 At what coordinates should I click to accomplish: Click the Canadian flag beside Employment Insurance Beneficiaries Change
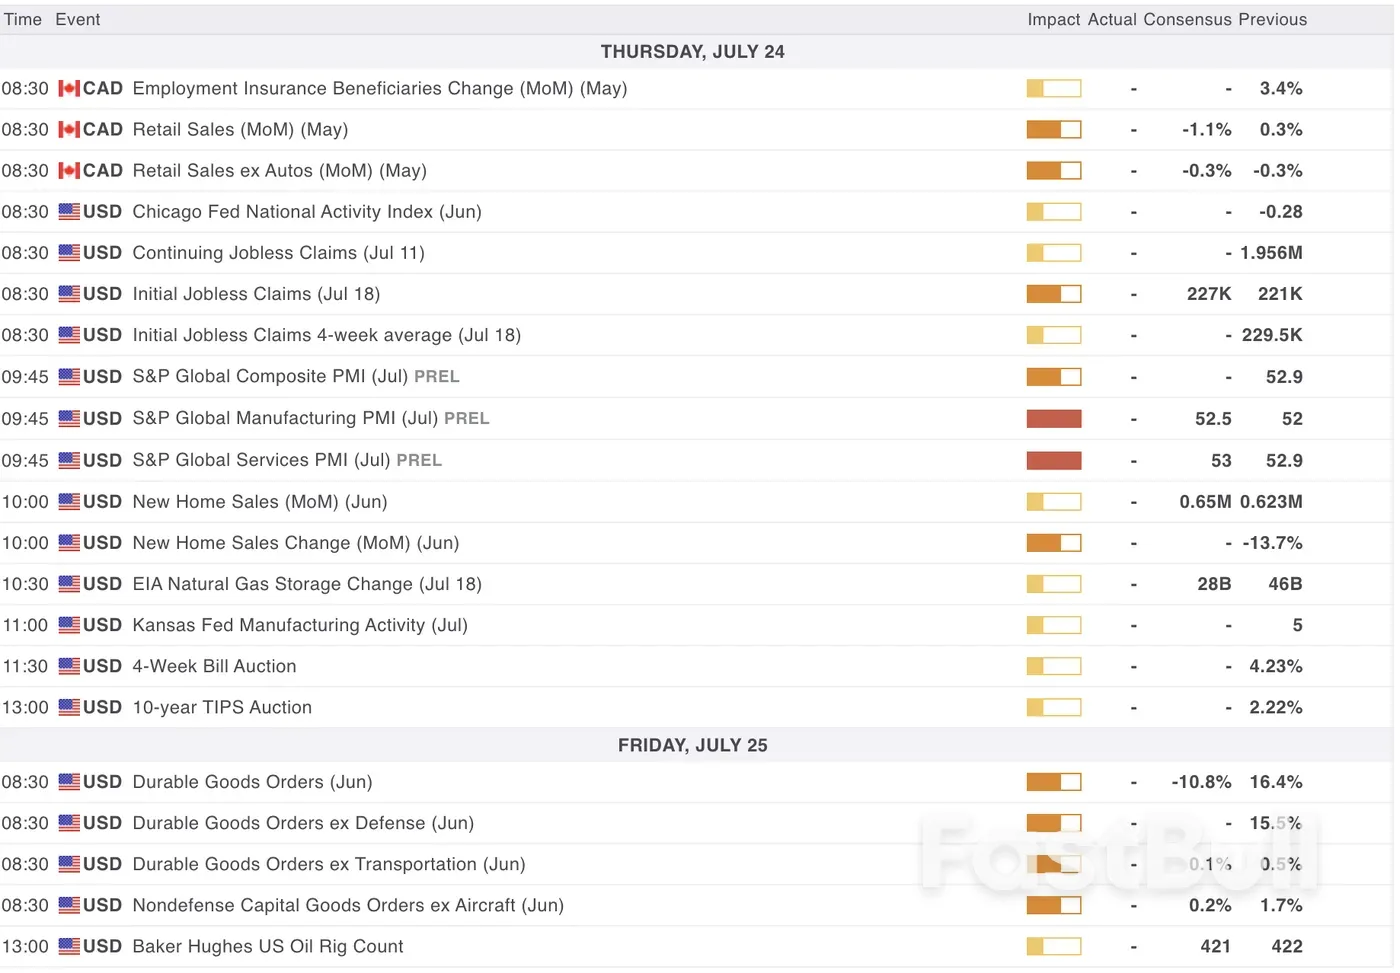(x=69, y=89)
